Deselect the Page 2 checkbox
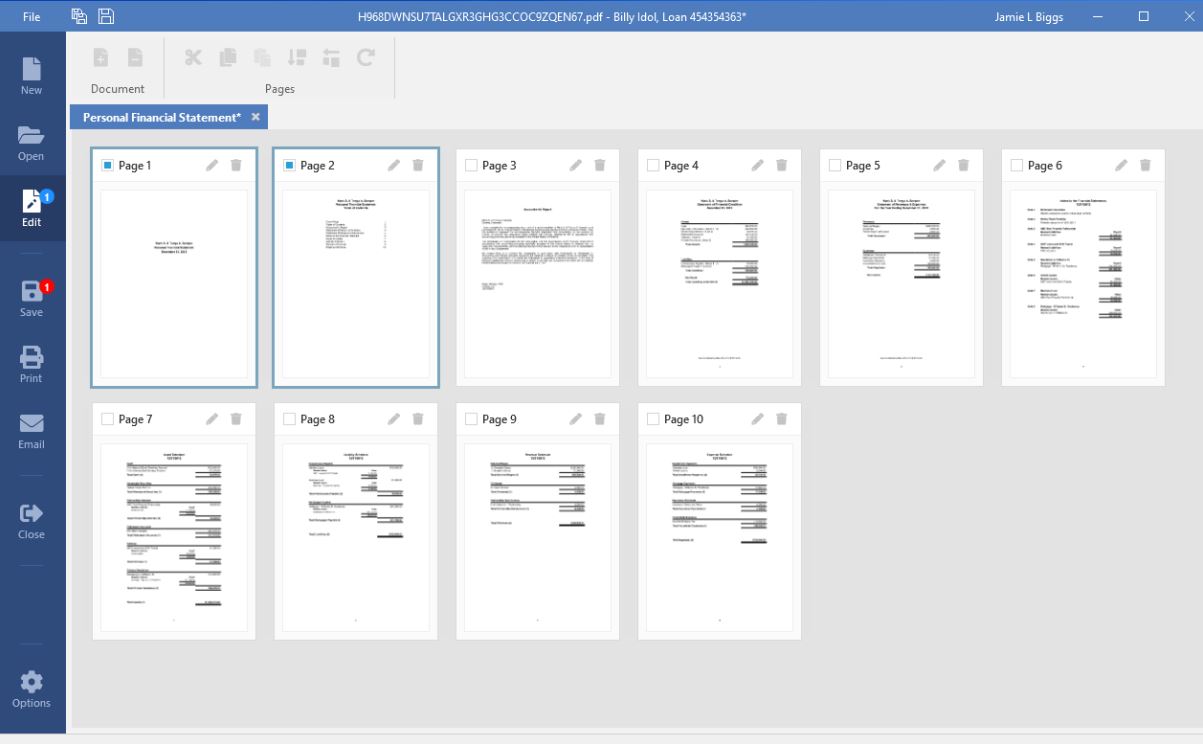This screenshot has height=744, width=1203. coord(290,165)
